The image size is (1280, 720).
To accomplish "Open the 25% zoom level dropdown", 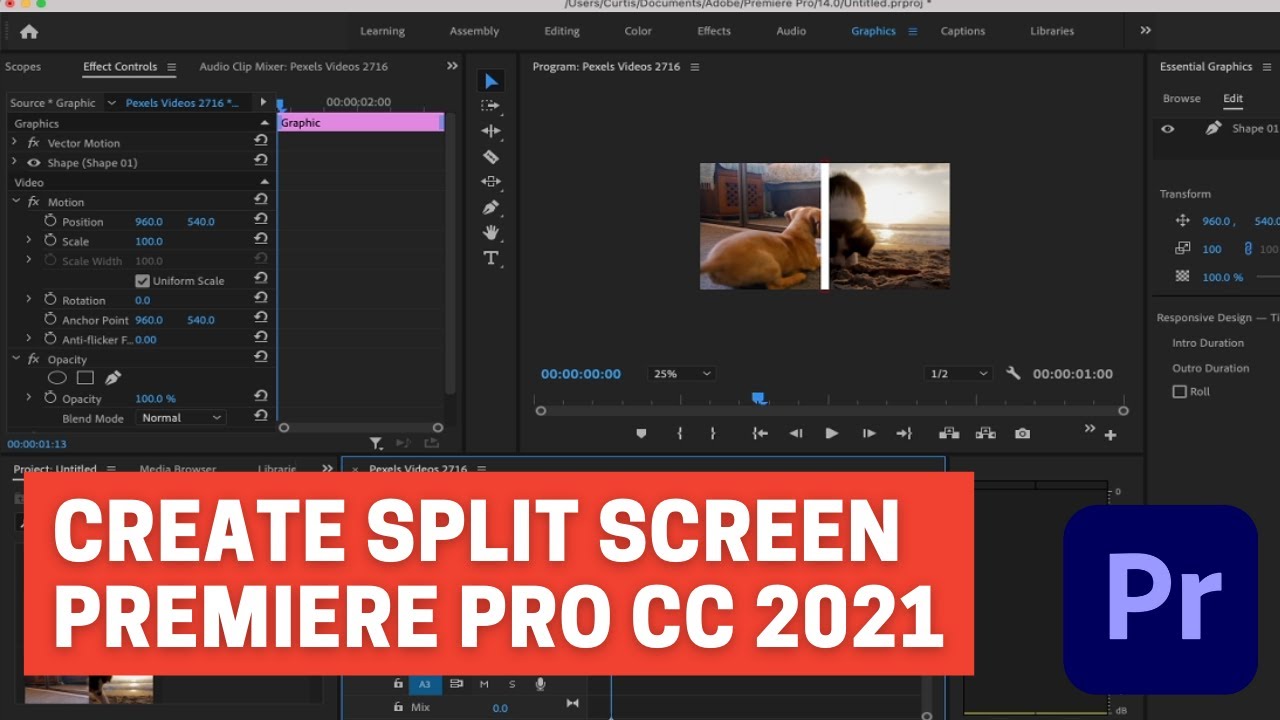I will [682, 373].
